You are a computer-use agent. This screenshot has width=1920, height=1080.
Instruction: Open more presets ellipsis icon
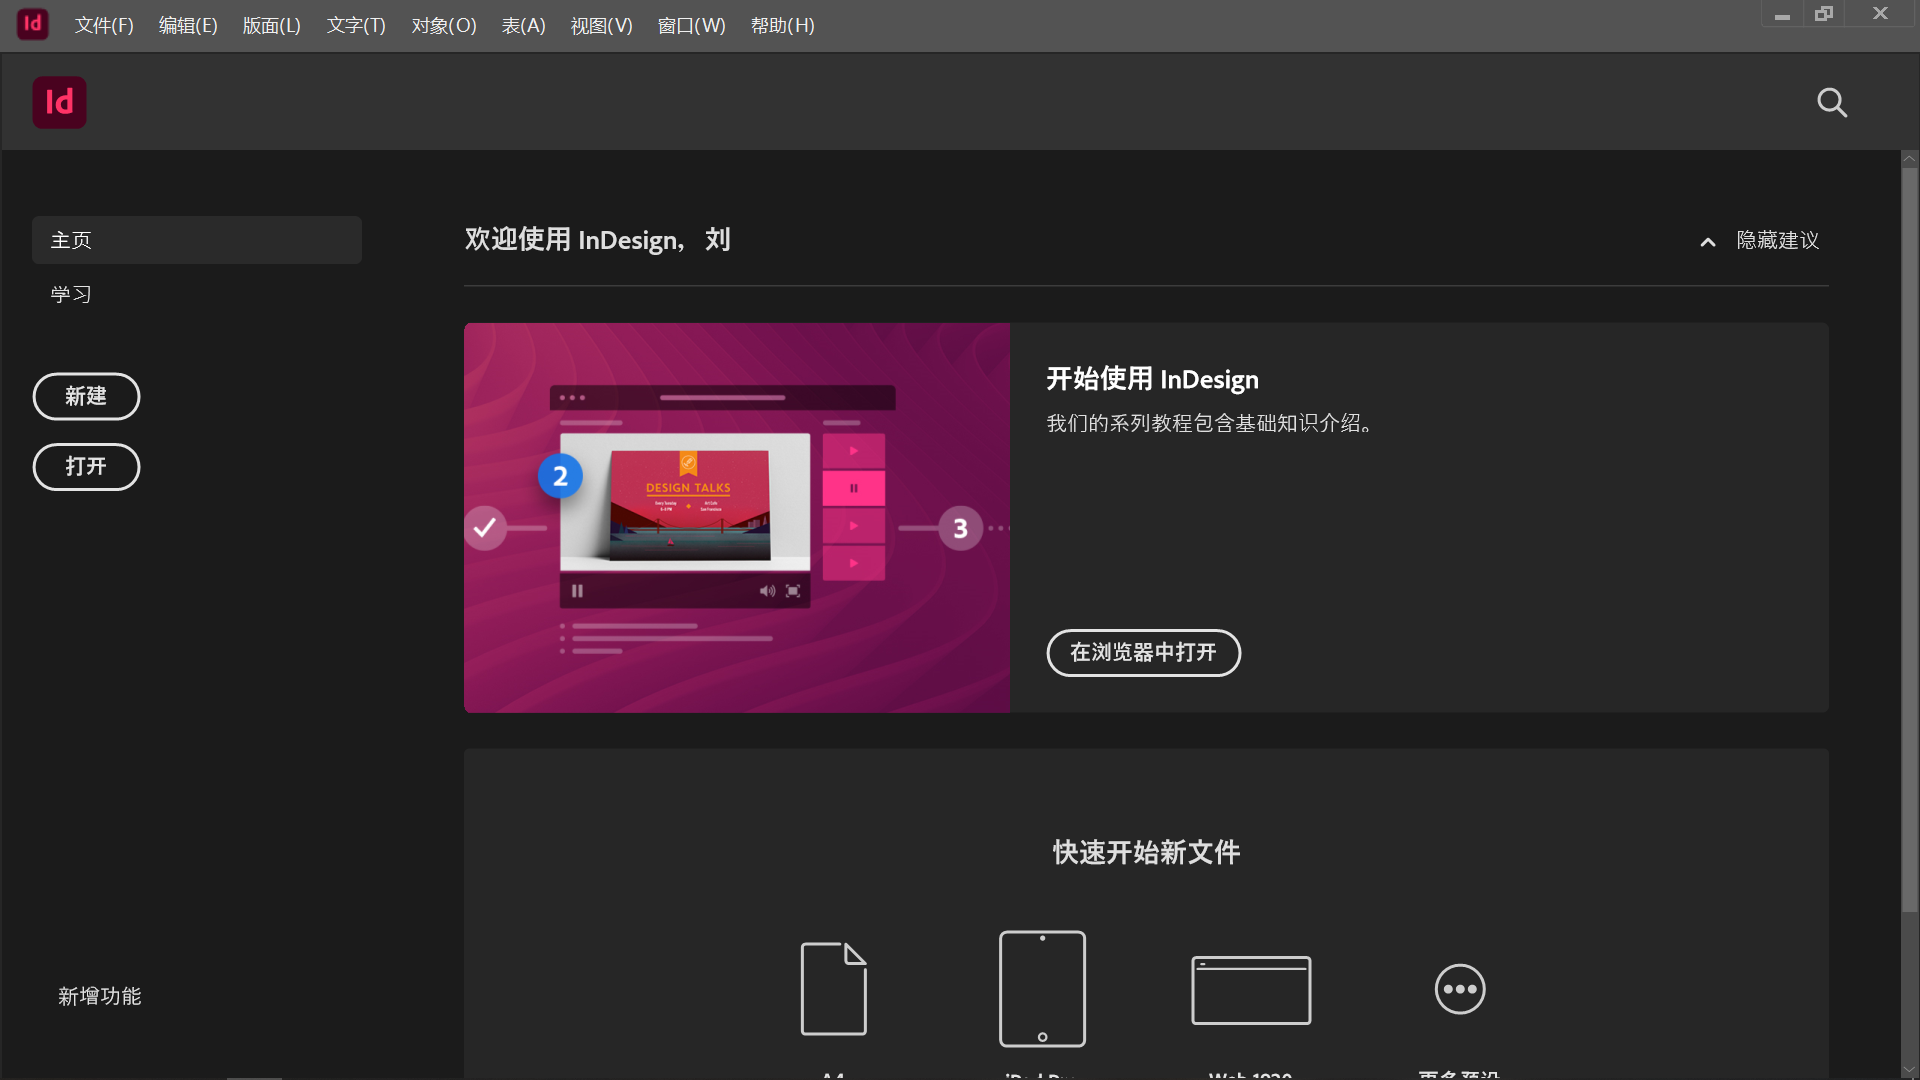coord(1460,989)
